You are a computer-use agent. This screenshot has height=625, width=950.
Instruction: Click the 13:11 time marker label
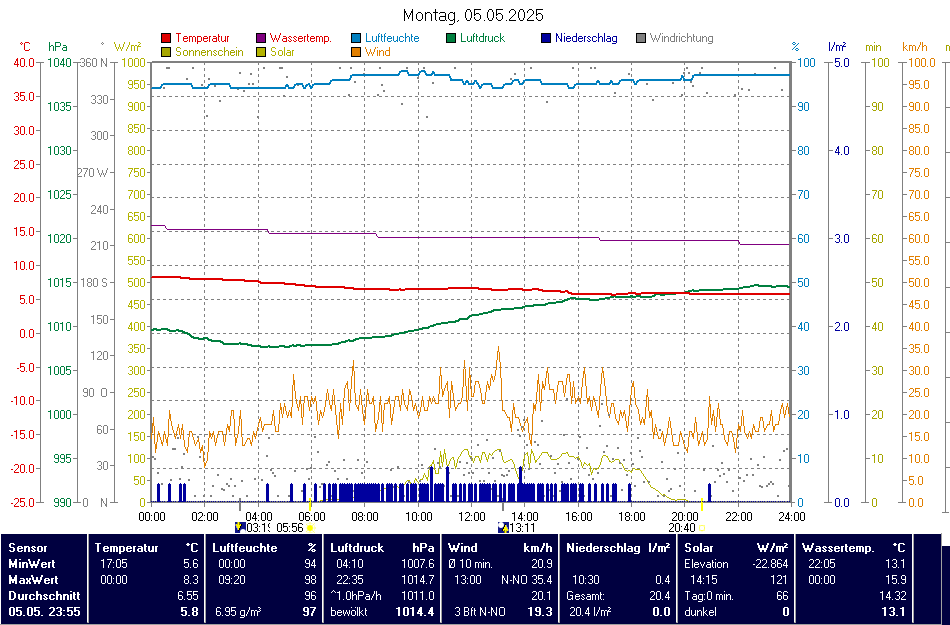[522, 527]
